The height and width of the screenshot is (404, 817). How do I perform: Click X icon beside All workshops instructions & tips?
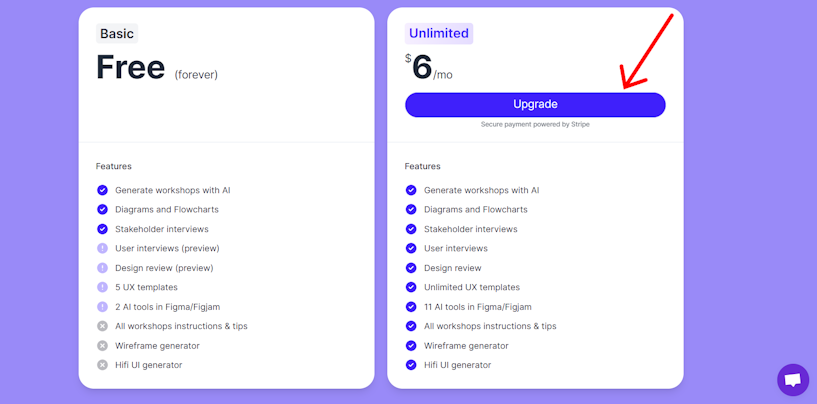[102, 326]
